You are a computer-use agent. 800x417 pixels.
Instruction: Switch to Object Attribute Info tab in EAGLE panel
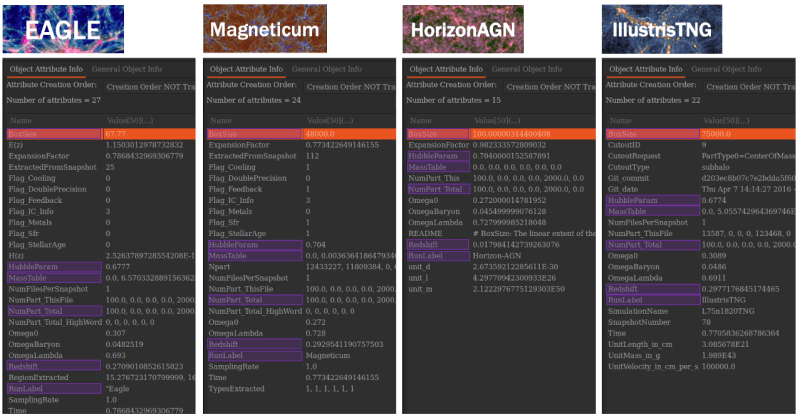(x=46, y=69)
